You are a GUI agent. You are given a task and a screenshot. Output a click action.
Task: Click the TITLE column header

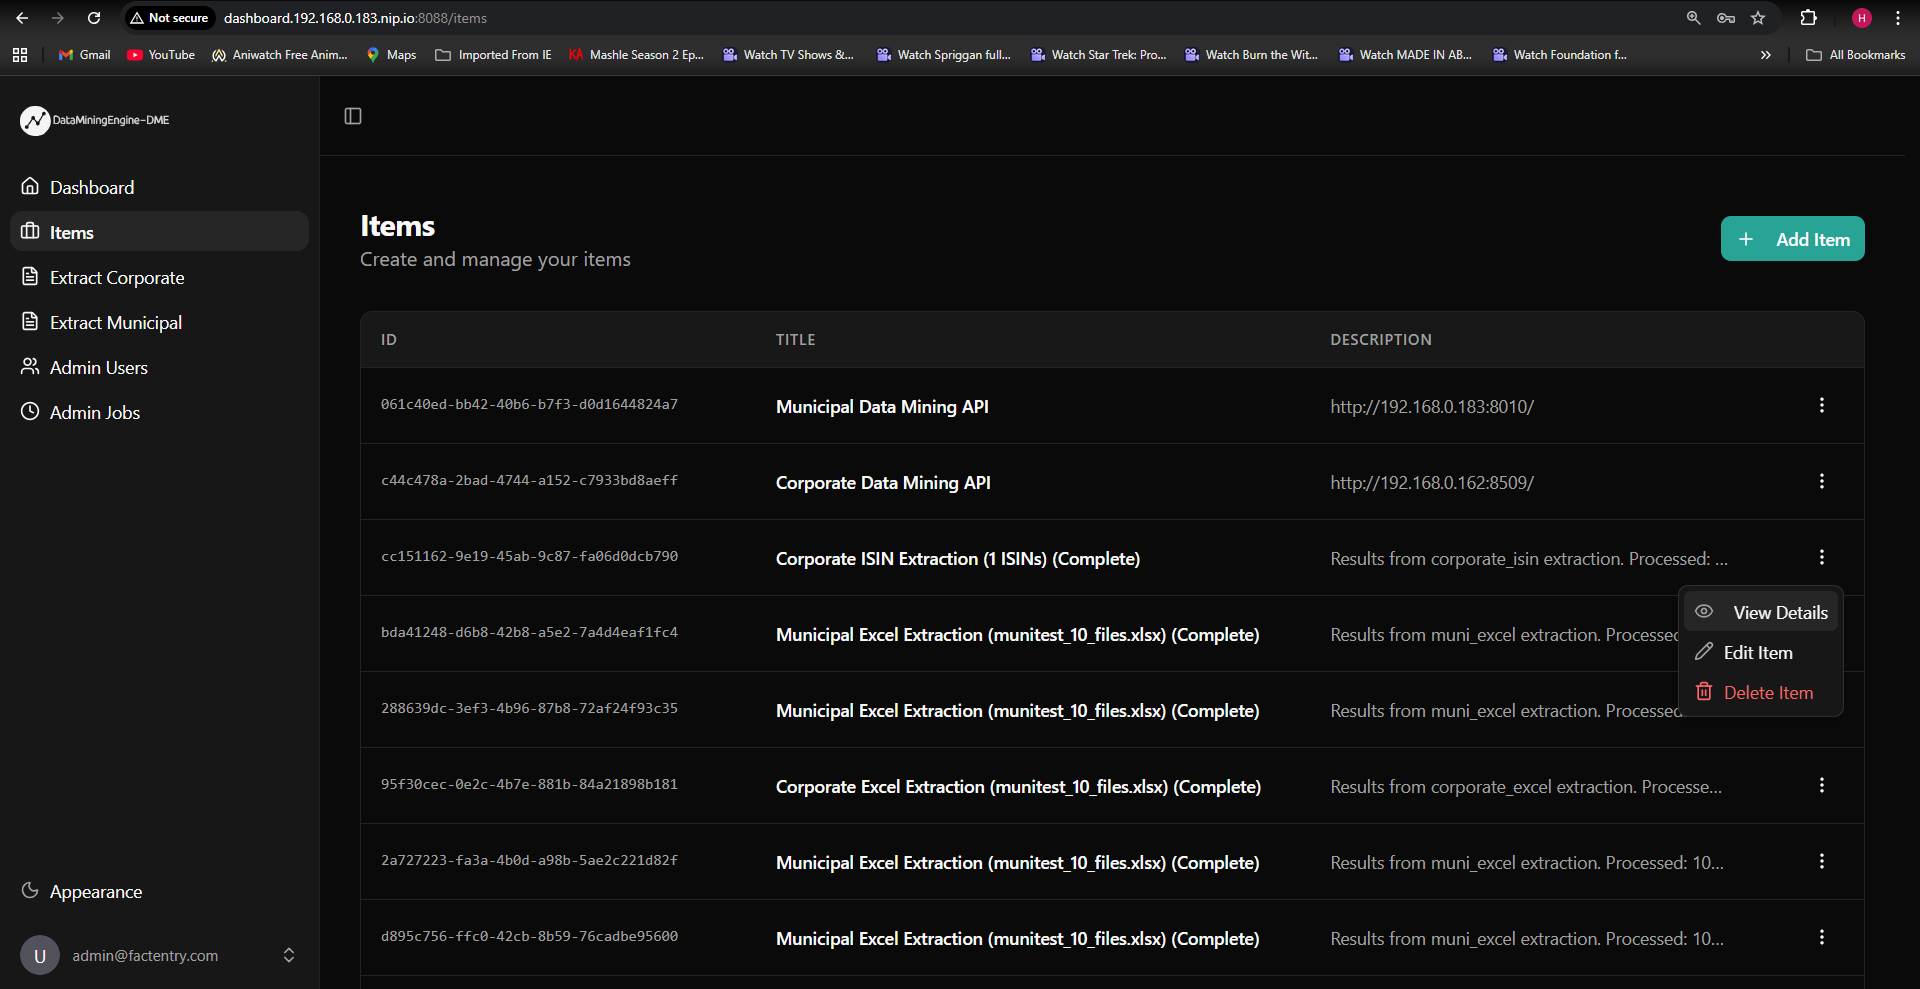point(795,340)
